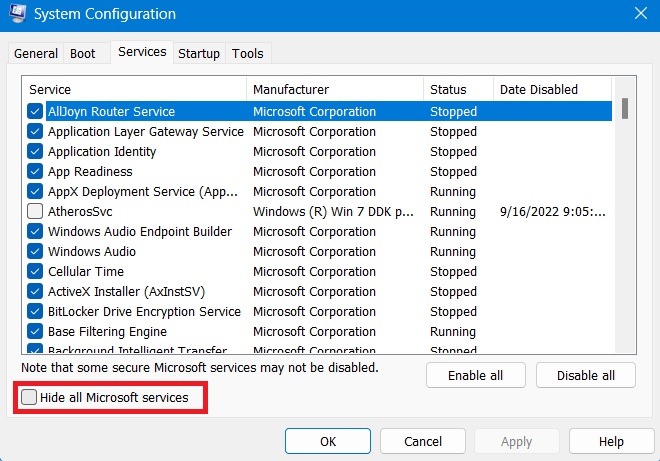Select the Services tab

(x=142, y=52)
